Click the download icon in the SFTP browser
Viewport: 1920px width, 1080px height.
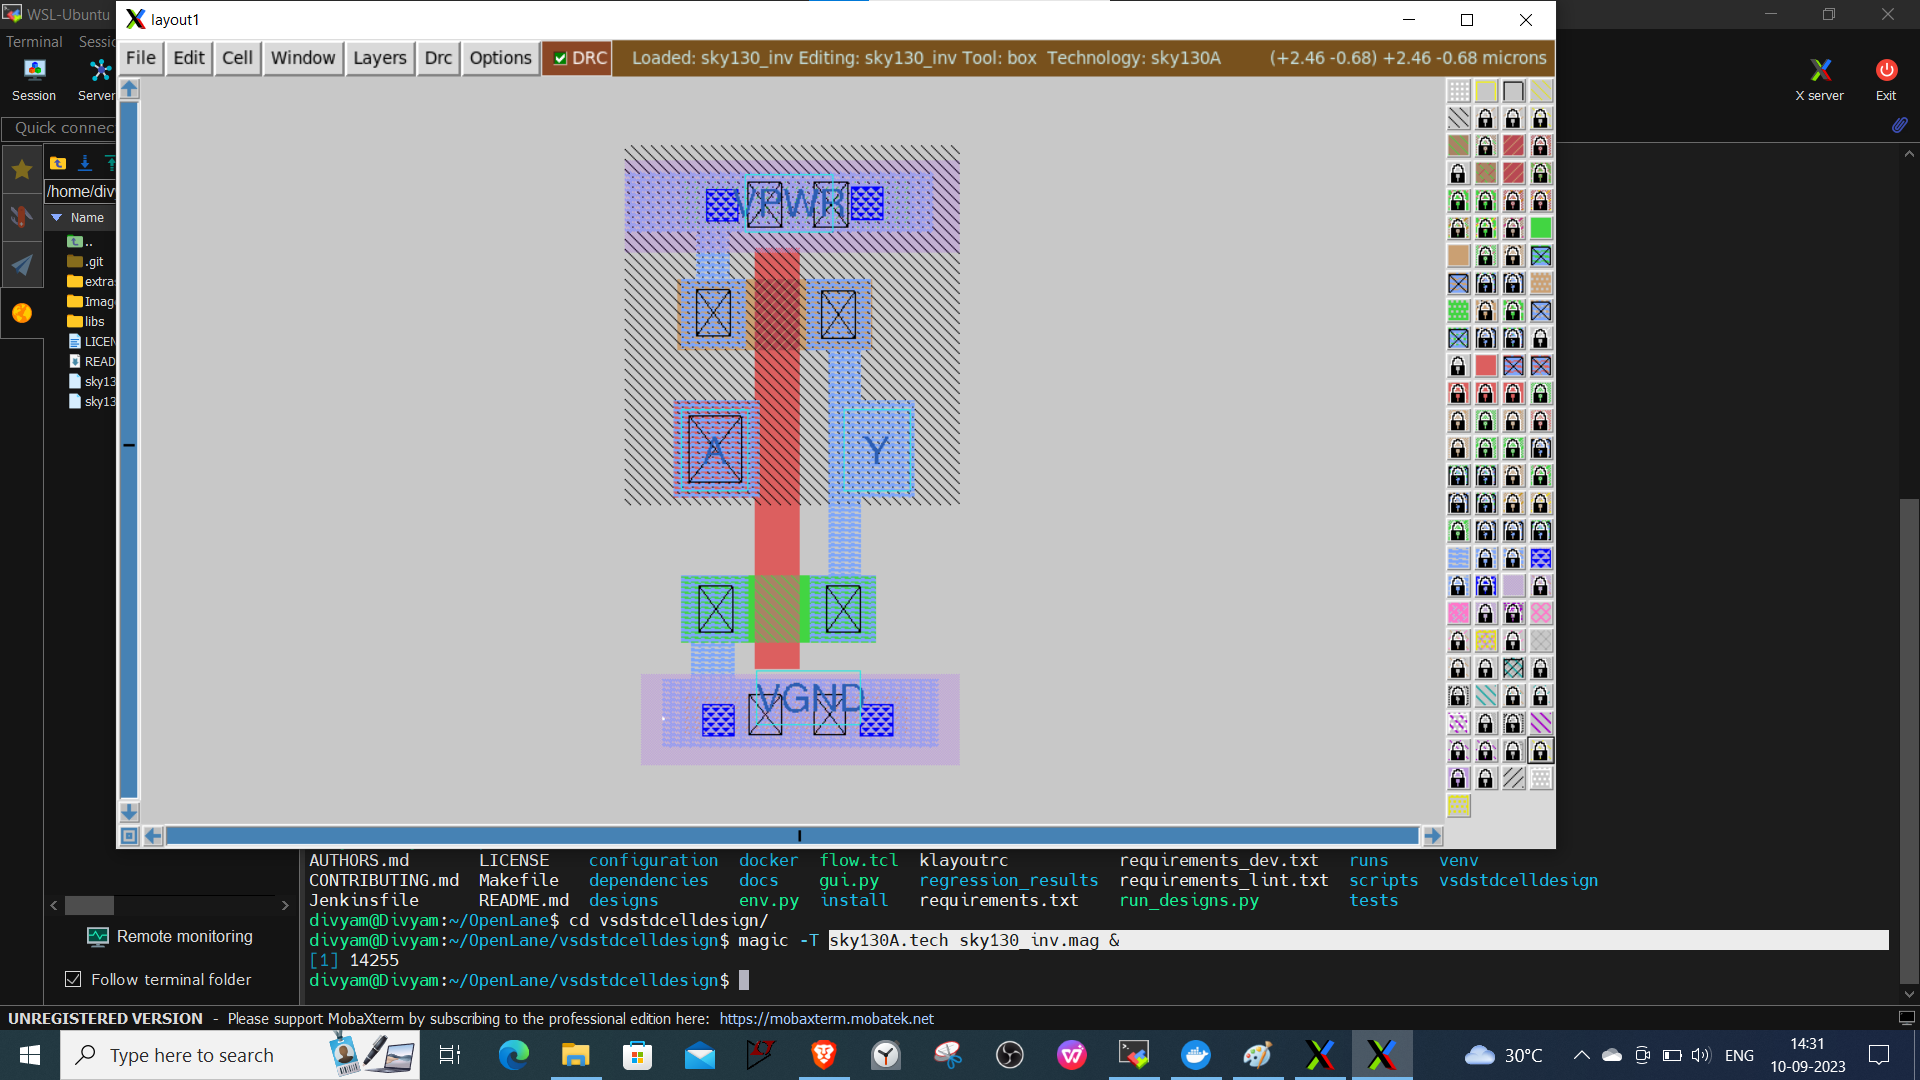tap(85, 162)
